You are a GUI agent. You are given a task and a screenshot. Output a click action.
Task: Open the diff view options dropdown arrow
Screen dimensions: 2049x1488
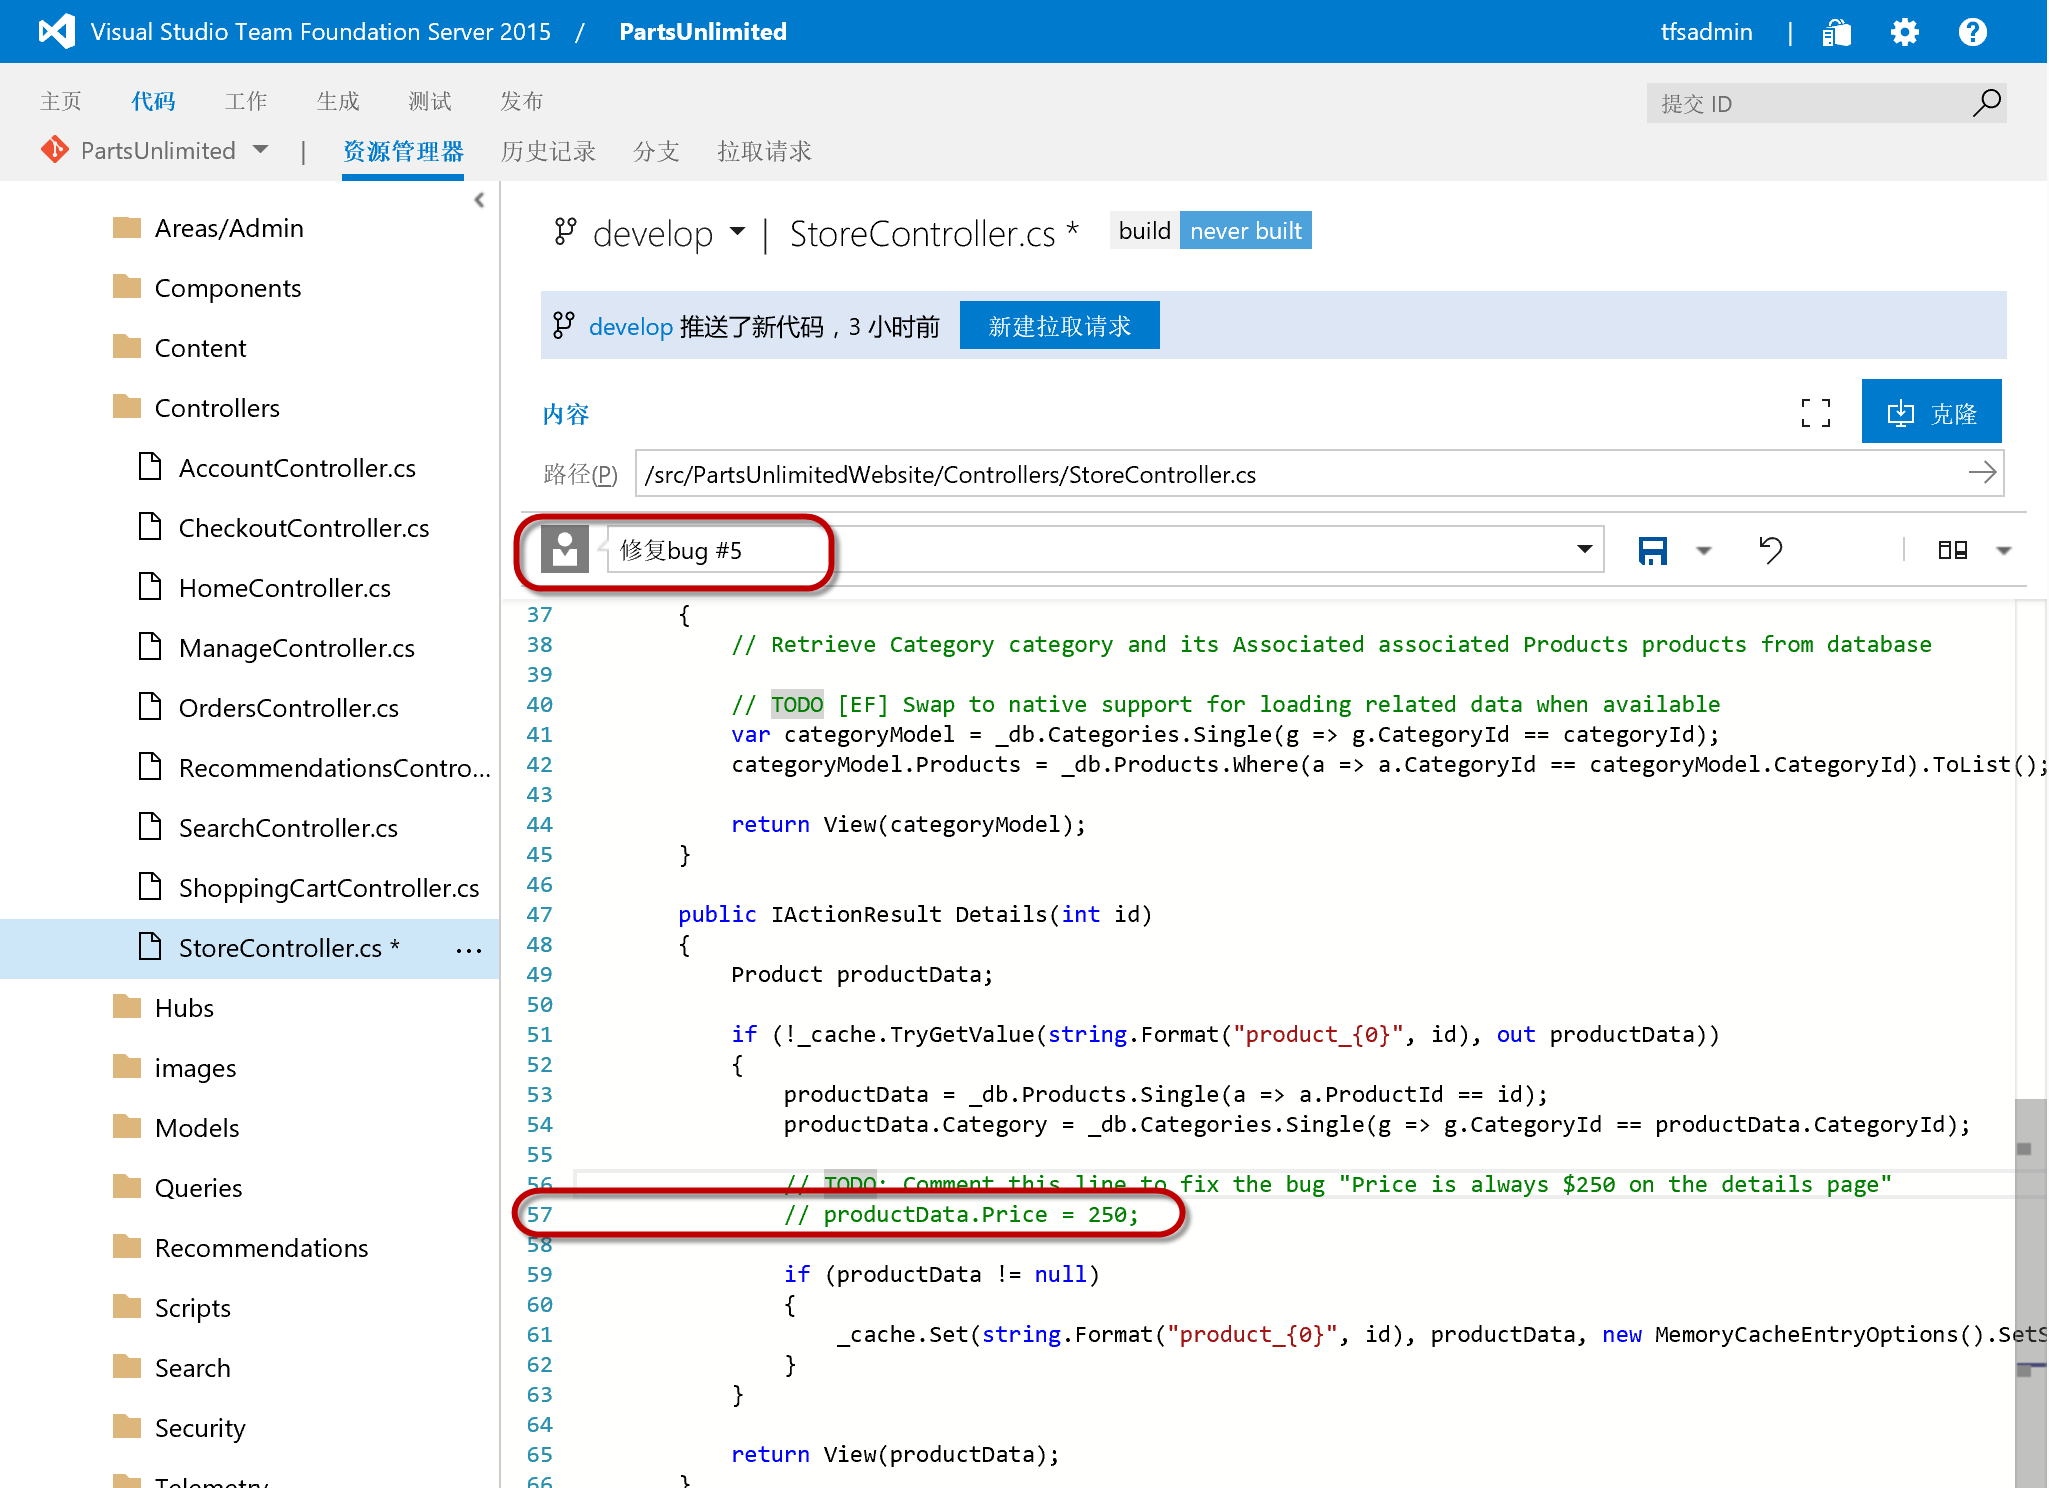tap(2003, 550)
